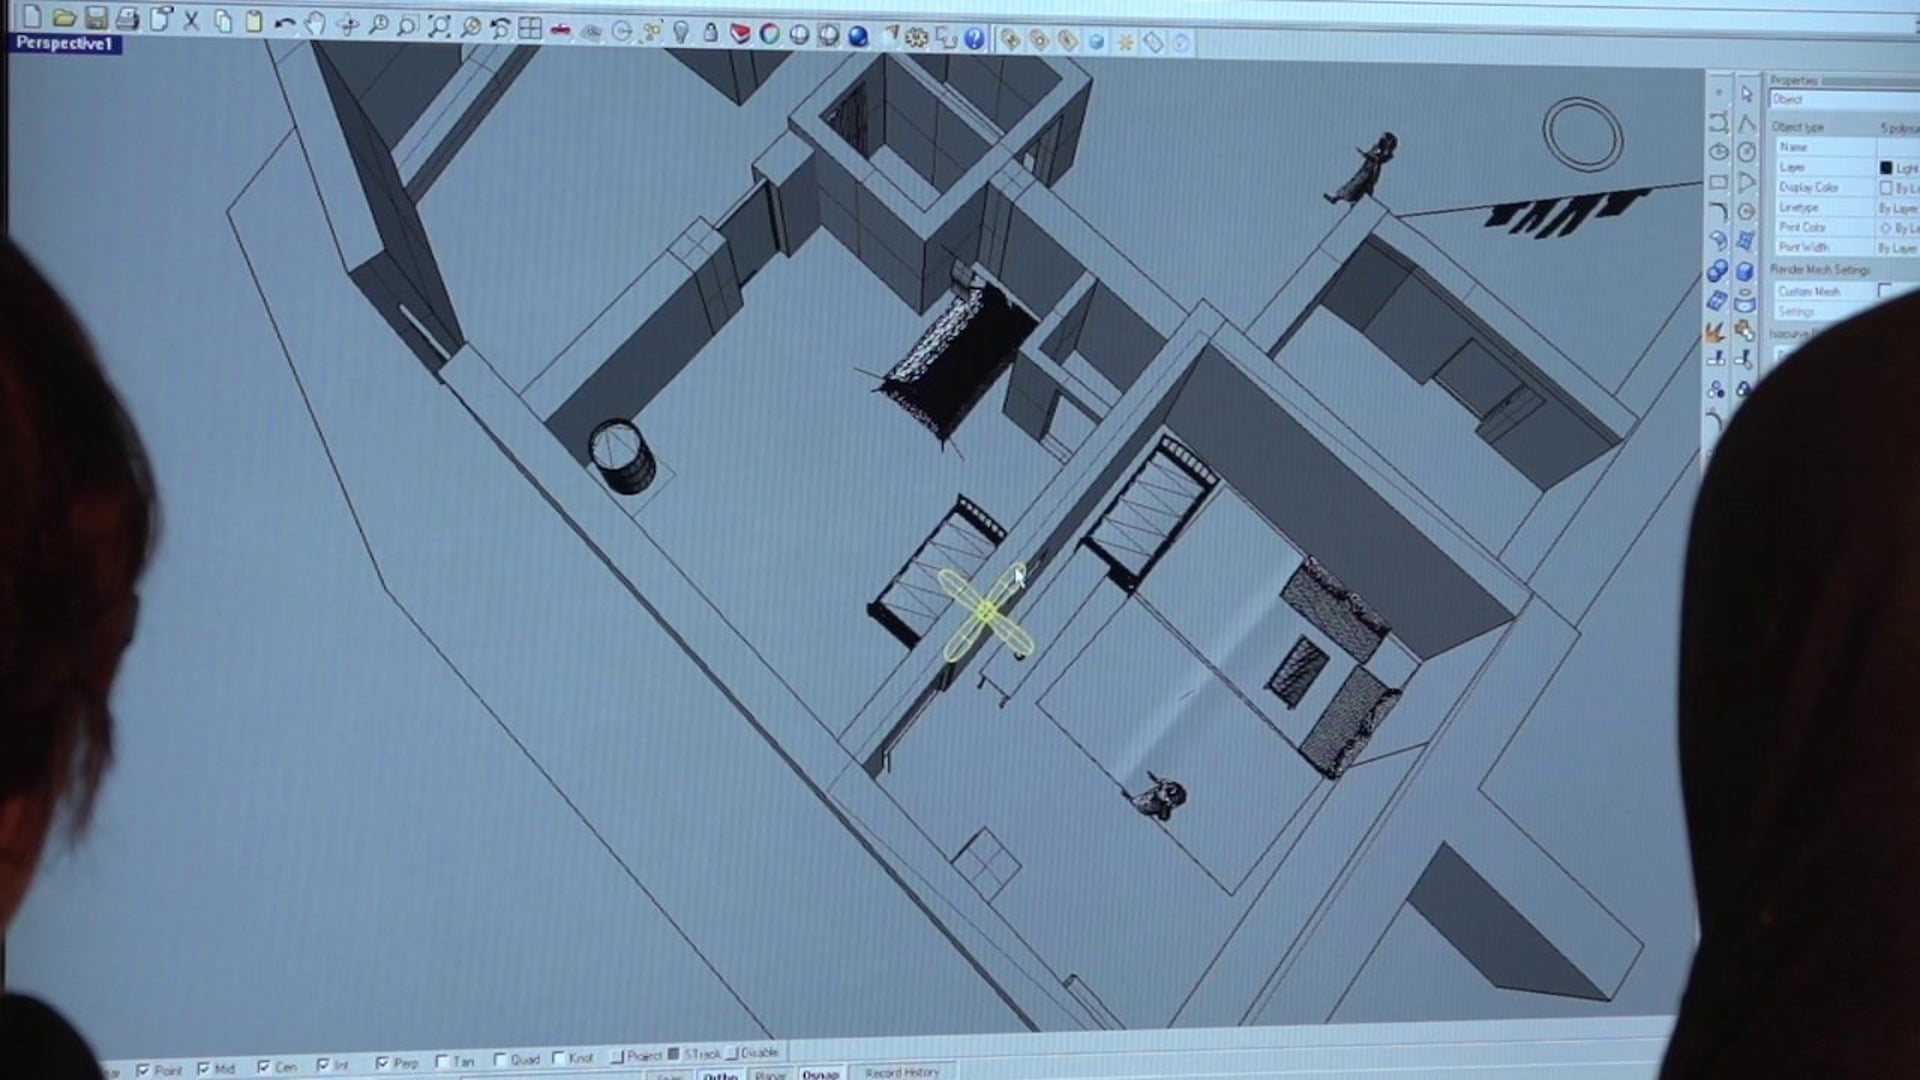Enable the Quad osnap checkbox

click(x=499, y=1060)
